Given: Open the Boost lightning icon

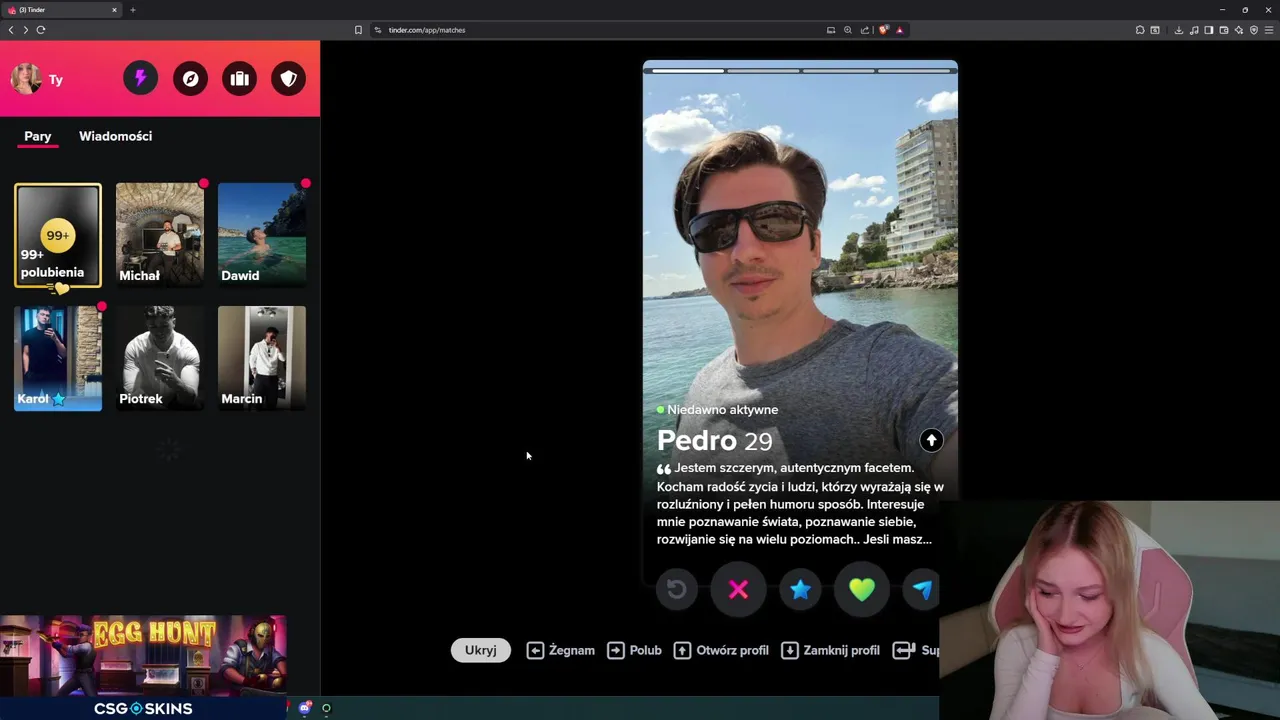Looking at the screenshot, I should coord(140,78).
